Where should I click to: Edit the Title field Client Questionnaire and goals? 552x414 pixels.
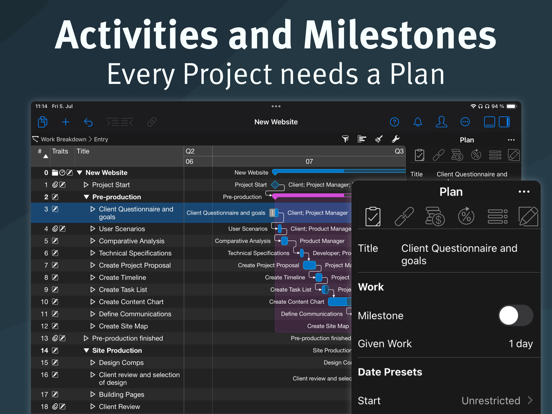pos(459,254)
